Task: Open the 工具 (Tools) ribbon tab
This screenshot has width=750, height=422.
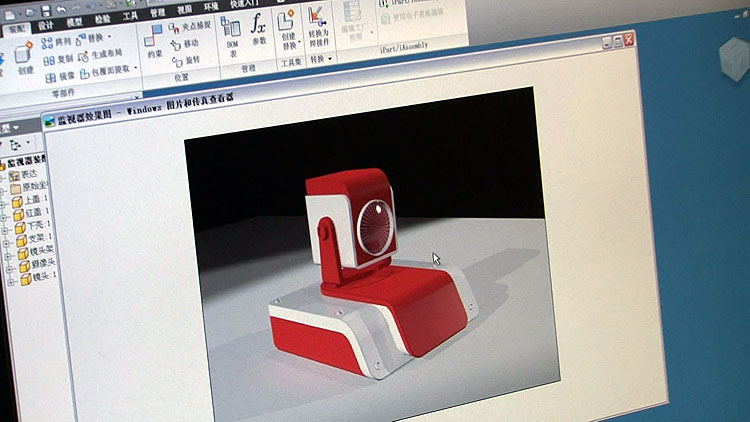Action: [130, 16]
